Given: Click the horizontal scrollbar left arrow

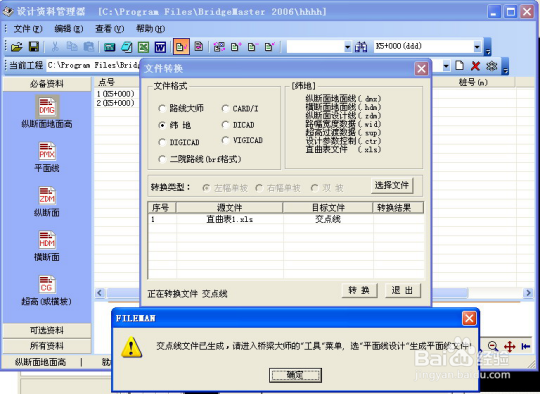Looking at the screenshot, I should point(100,293).
